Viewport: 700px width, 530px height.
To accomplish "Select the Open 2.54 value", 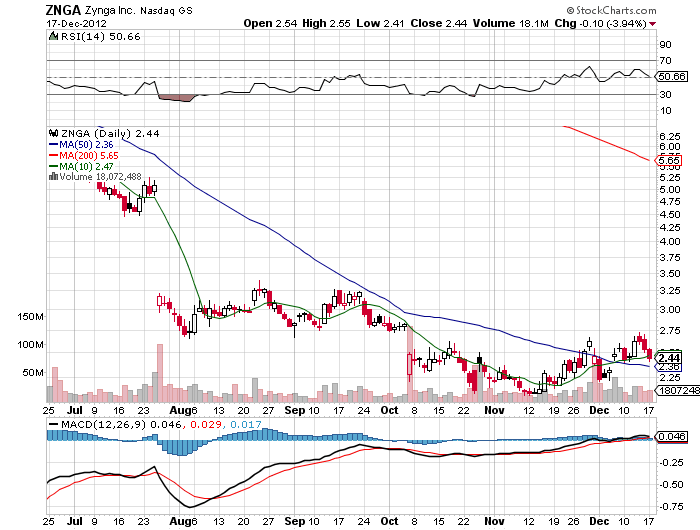I will point(270,23).
